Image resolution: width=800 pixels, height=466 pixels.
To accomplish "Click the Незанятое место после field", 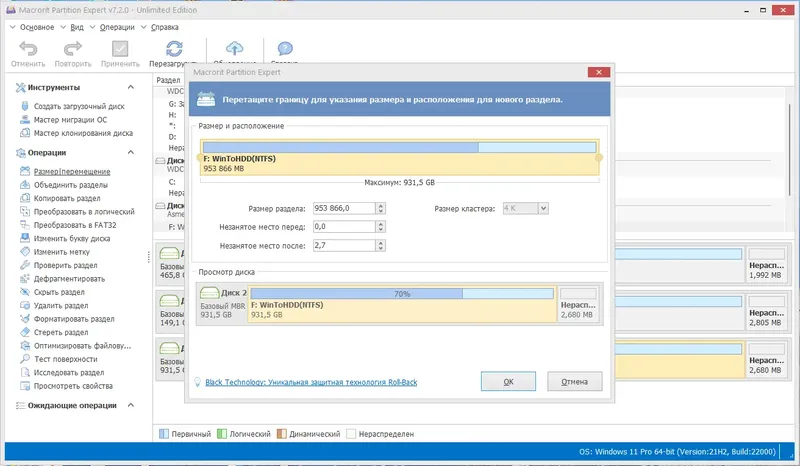I will click(x=344, y=246).
